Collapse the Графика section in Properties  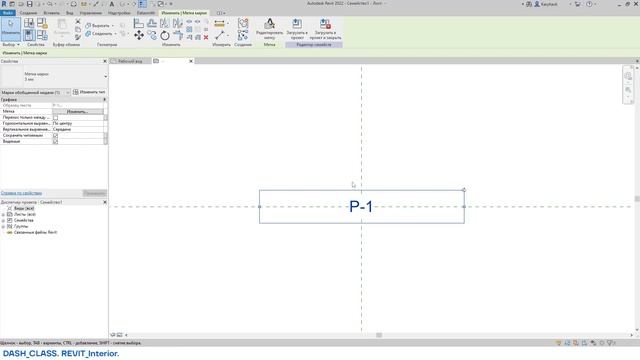[104, 100]
